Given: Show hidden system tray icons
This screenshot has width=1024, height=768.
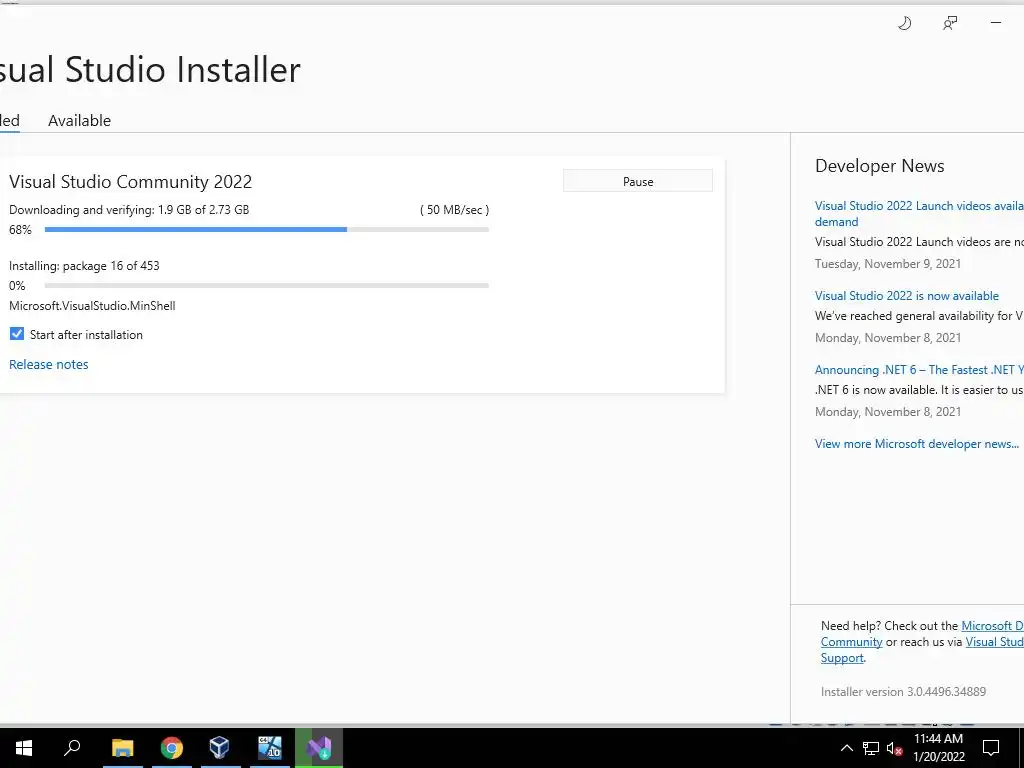Looking at the screenshot, I should (x=846, y=748).
